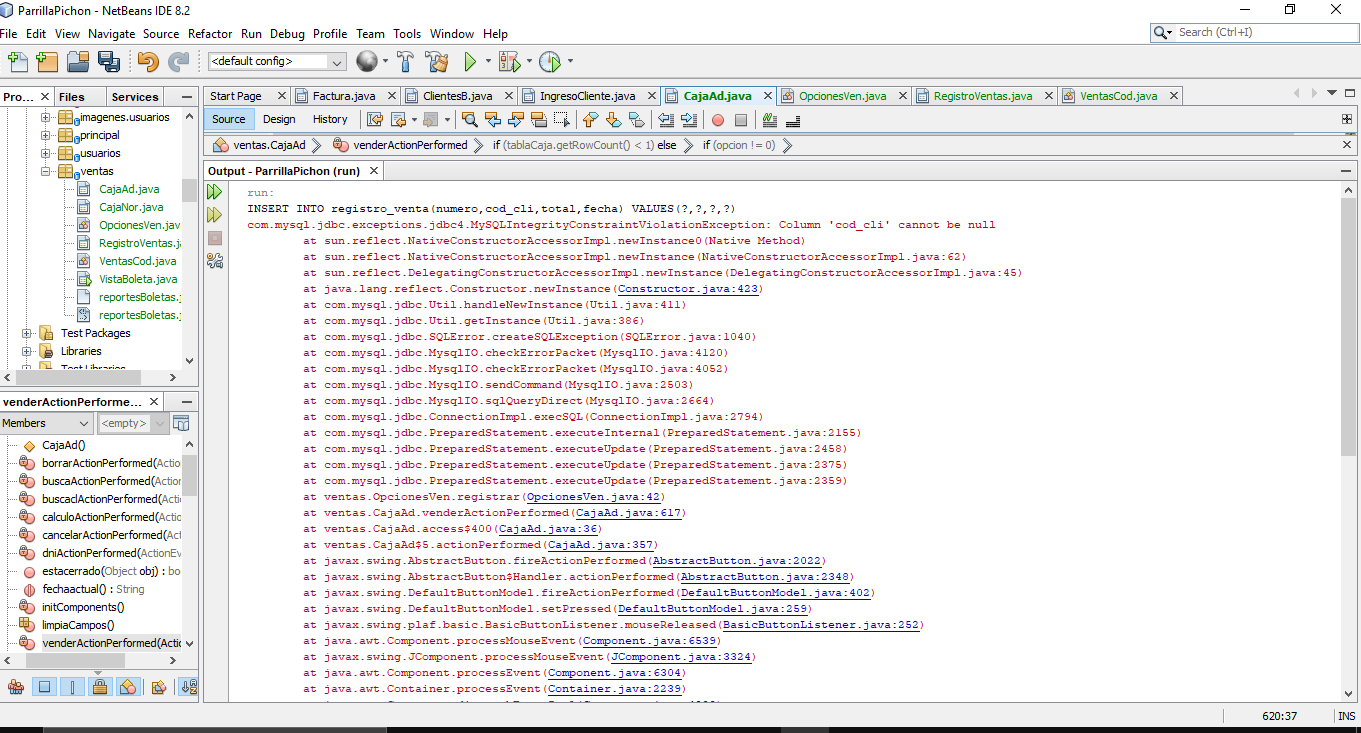The image size is (1361, 733).
Task: Expand the usuarios package node
Action: pos(45,153)
